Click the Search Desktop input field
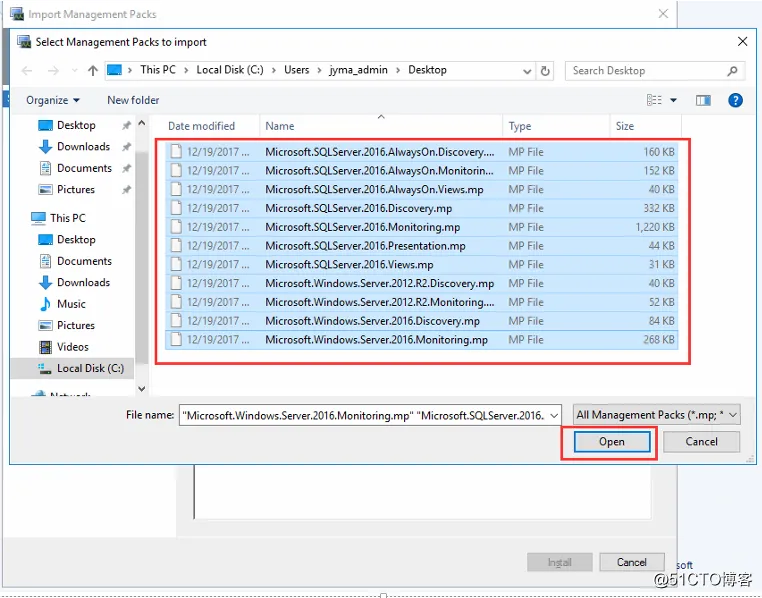Viewport: 762px width, 598px height. coord(648,71)
